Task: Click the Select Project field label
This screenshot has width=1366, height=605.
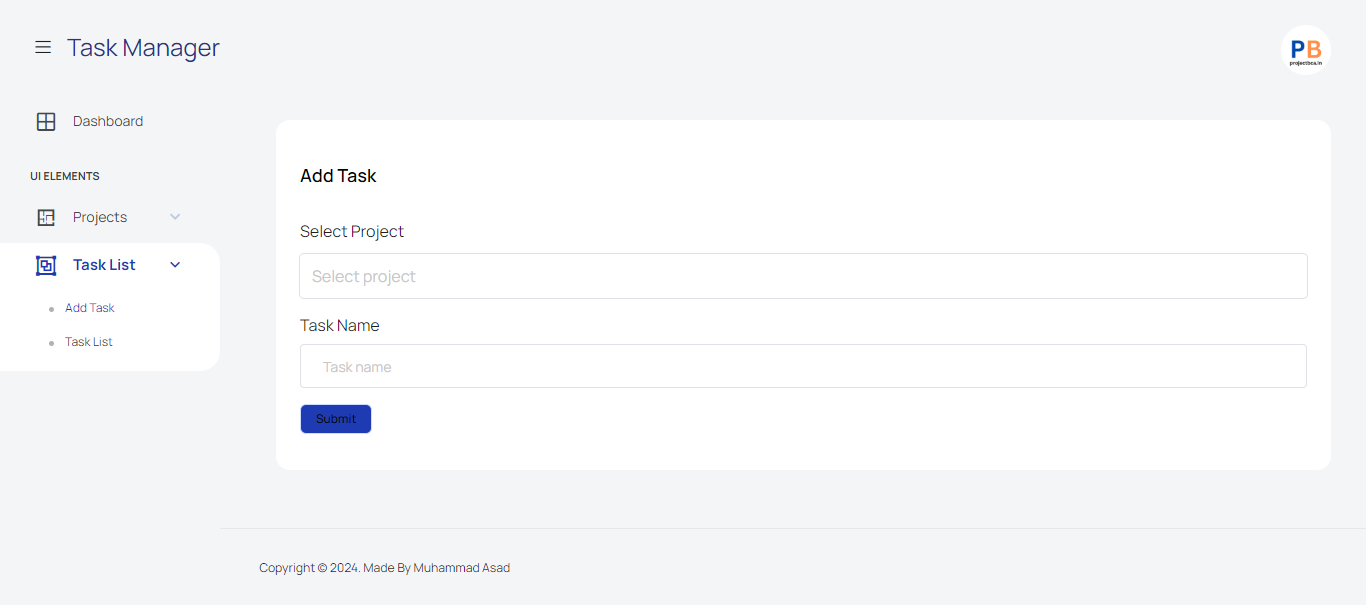Action: coord(352,231)
